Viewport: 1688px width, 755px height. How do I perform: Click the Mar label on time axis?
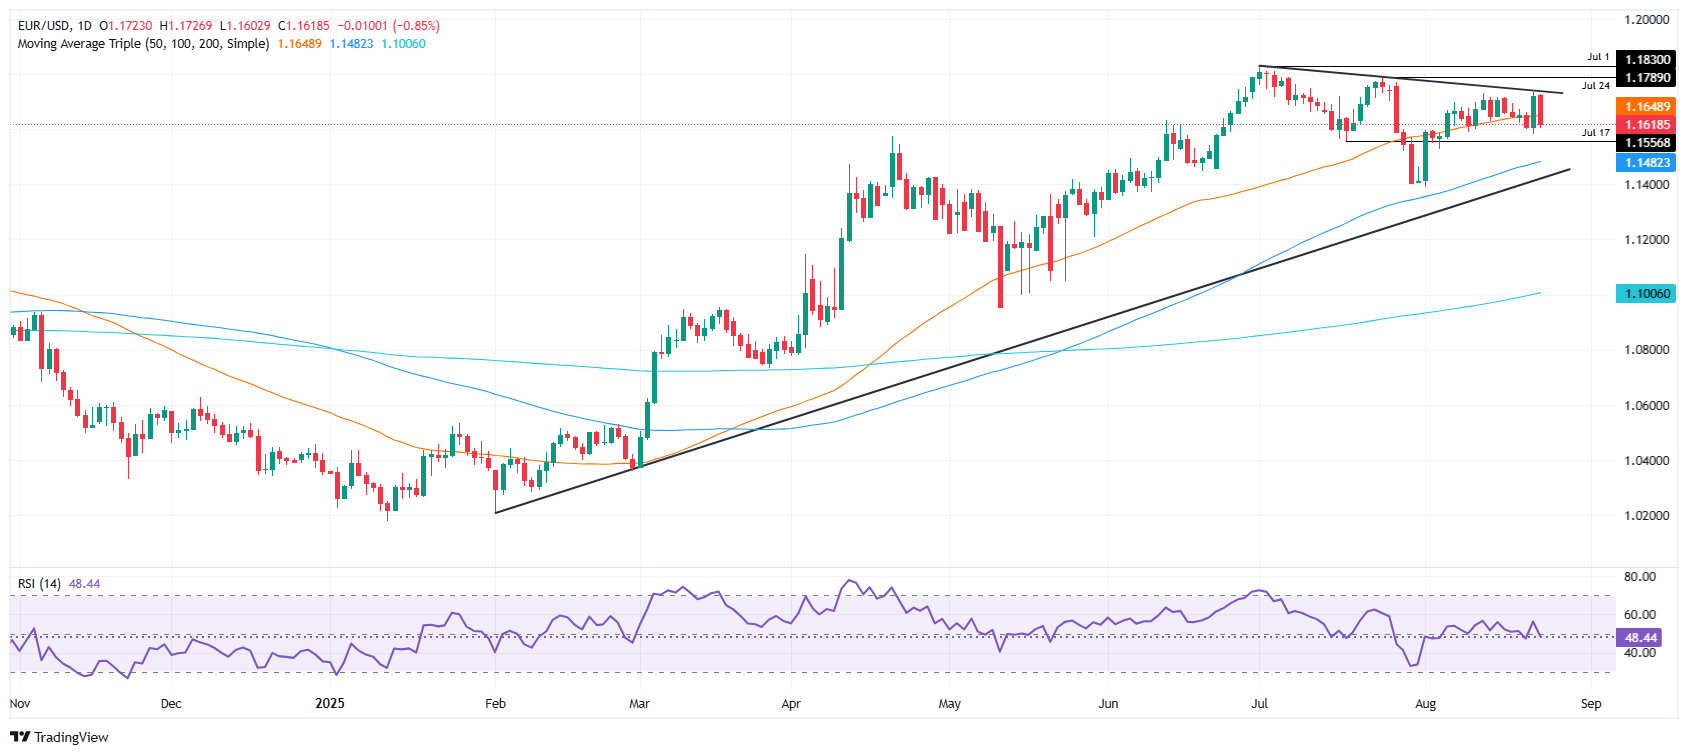point(639,703)
